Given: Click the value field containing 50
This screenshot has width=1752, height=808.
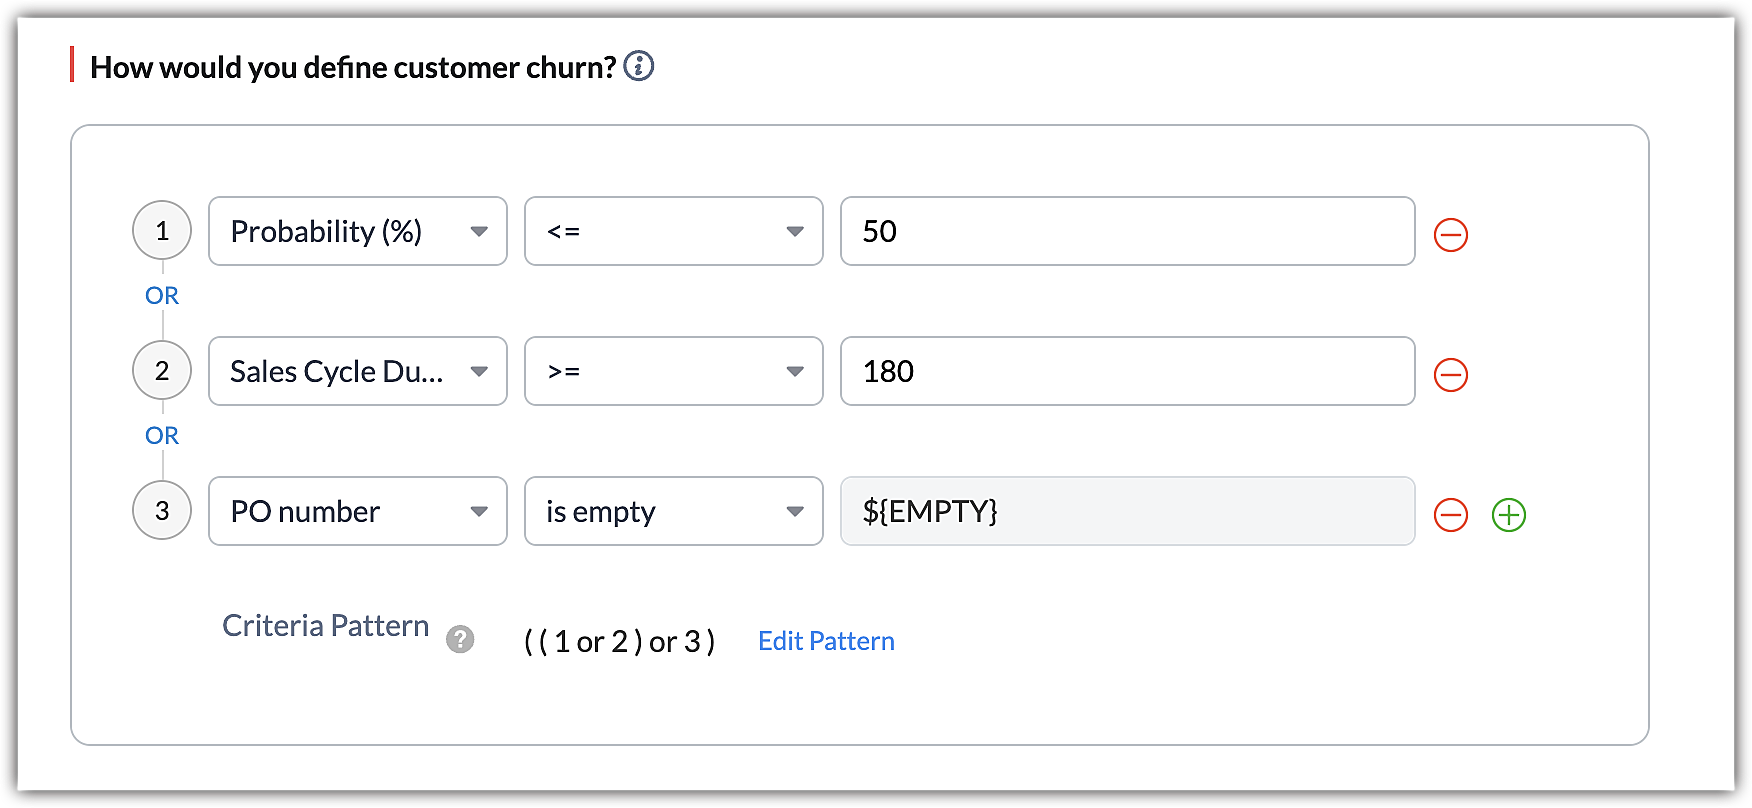Looking at the screenshot, I should point(1127,231).
